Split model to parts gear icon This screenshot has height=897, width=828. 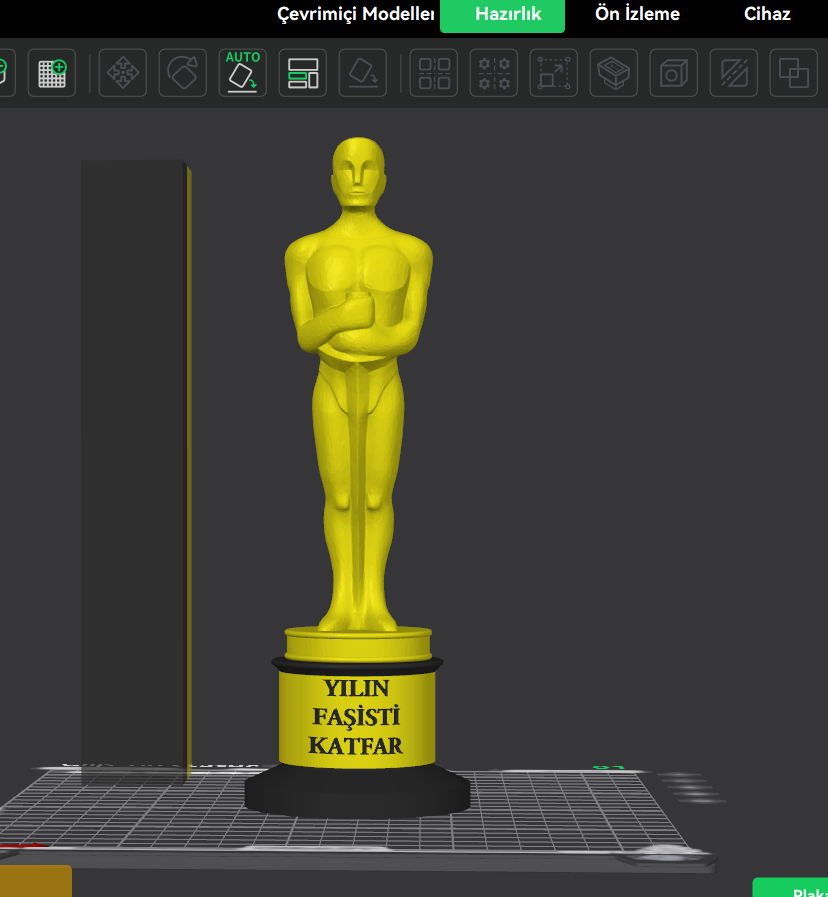click(494, 73)
